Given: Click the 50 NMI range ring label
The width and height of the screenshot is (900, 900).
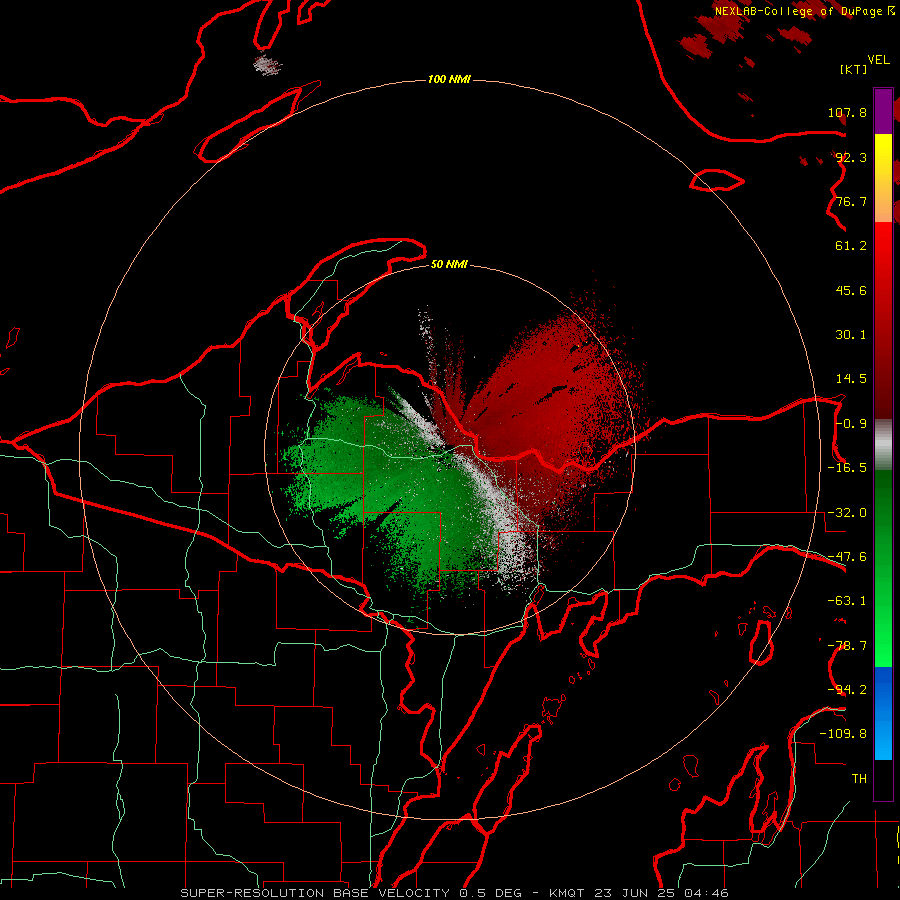Looking at the screenshot, I should click(449, 265).
